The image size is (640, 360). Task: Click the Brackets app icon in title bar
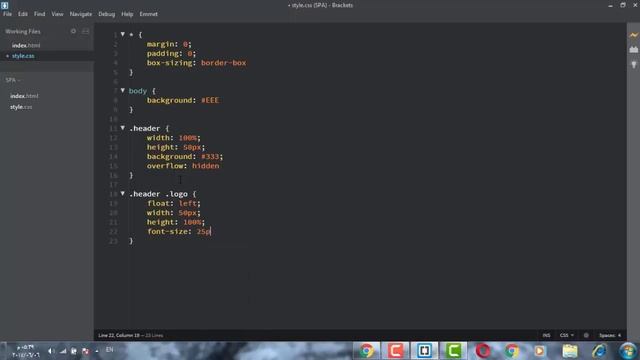click(x=4, y=5)
